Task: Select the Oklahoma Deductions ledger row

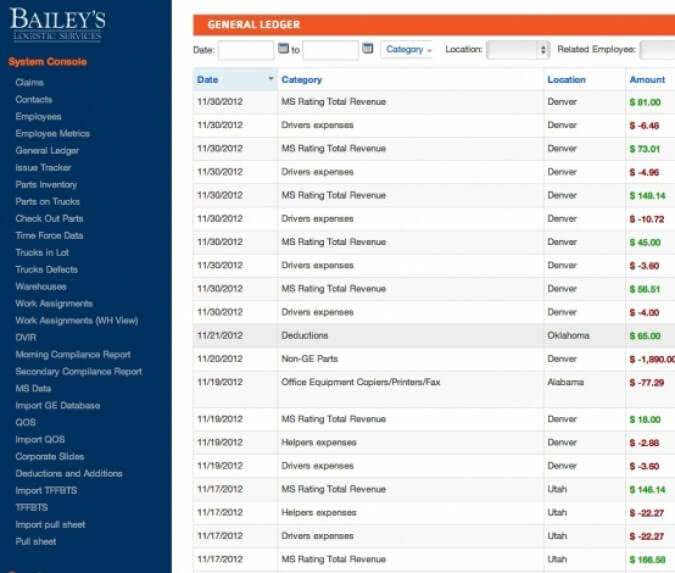Action: (434, 335)
